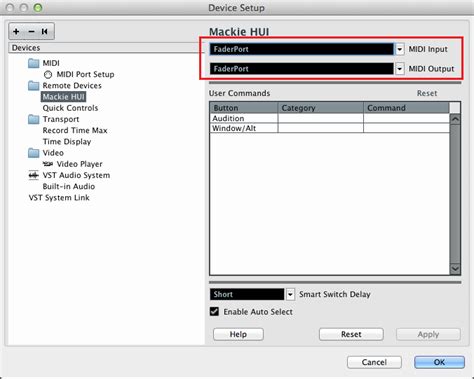Select Built-in Audio item
This screenshot has height=379, width=474.
[x=69, y=186]
